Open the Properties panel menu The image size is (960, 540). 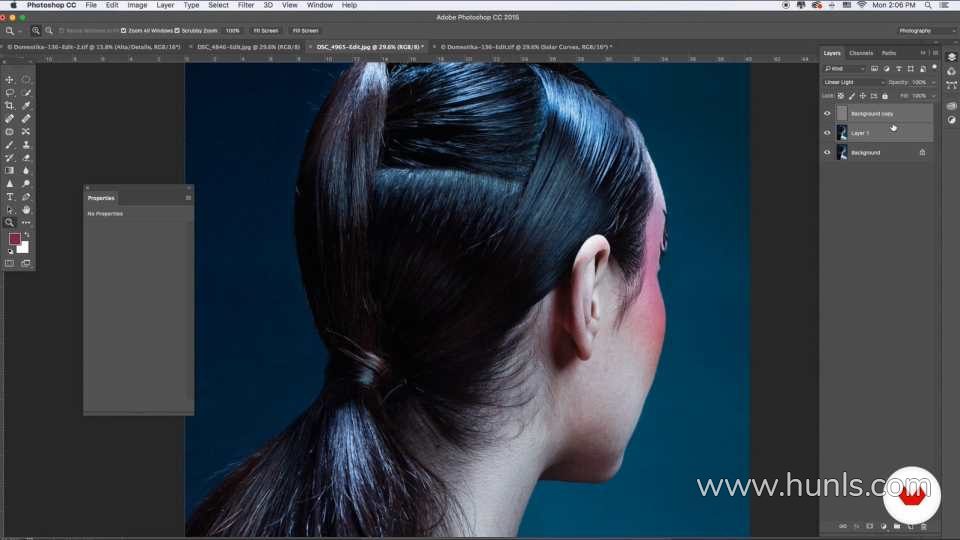click(x=188, y=198)
